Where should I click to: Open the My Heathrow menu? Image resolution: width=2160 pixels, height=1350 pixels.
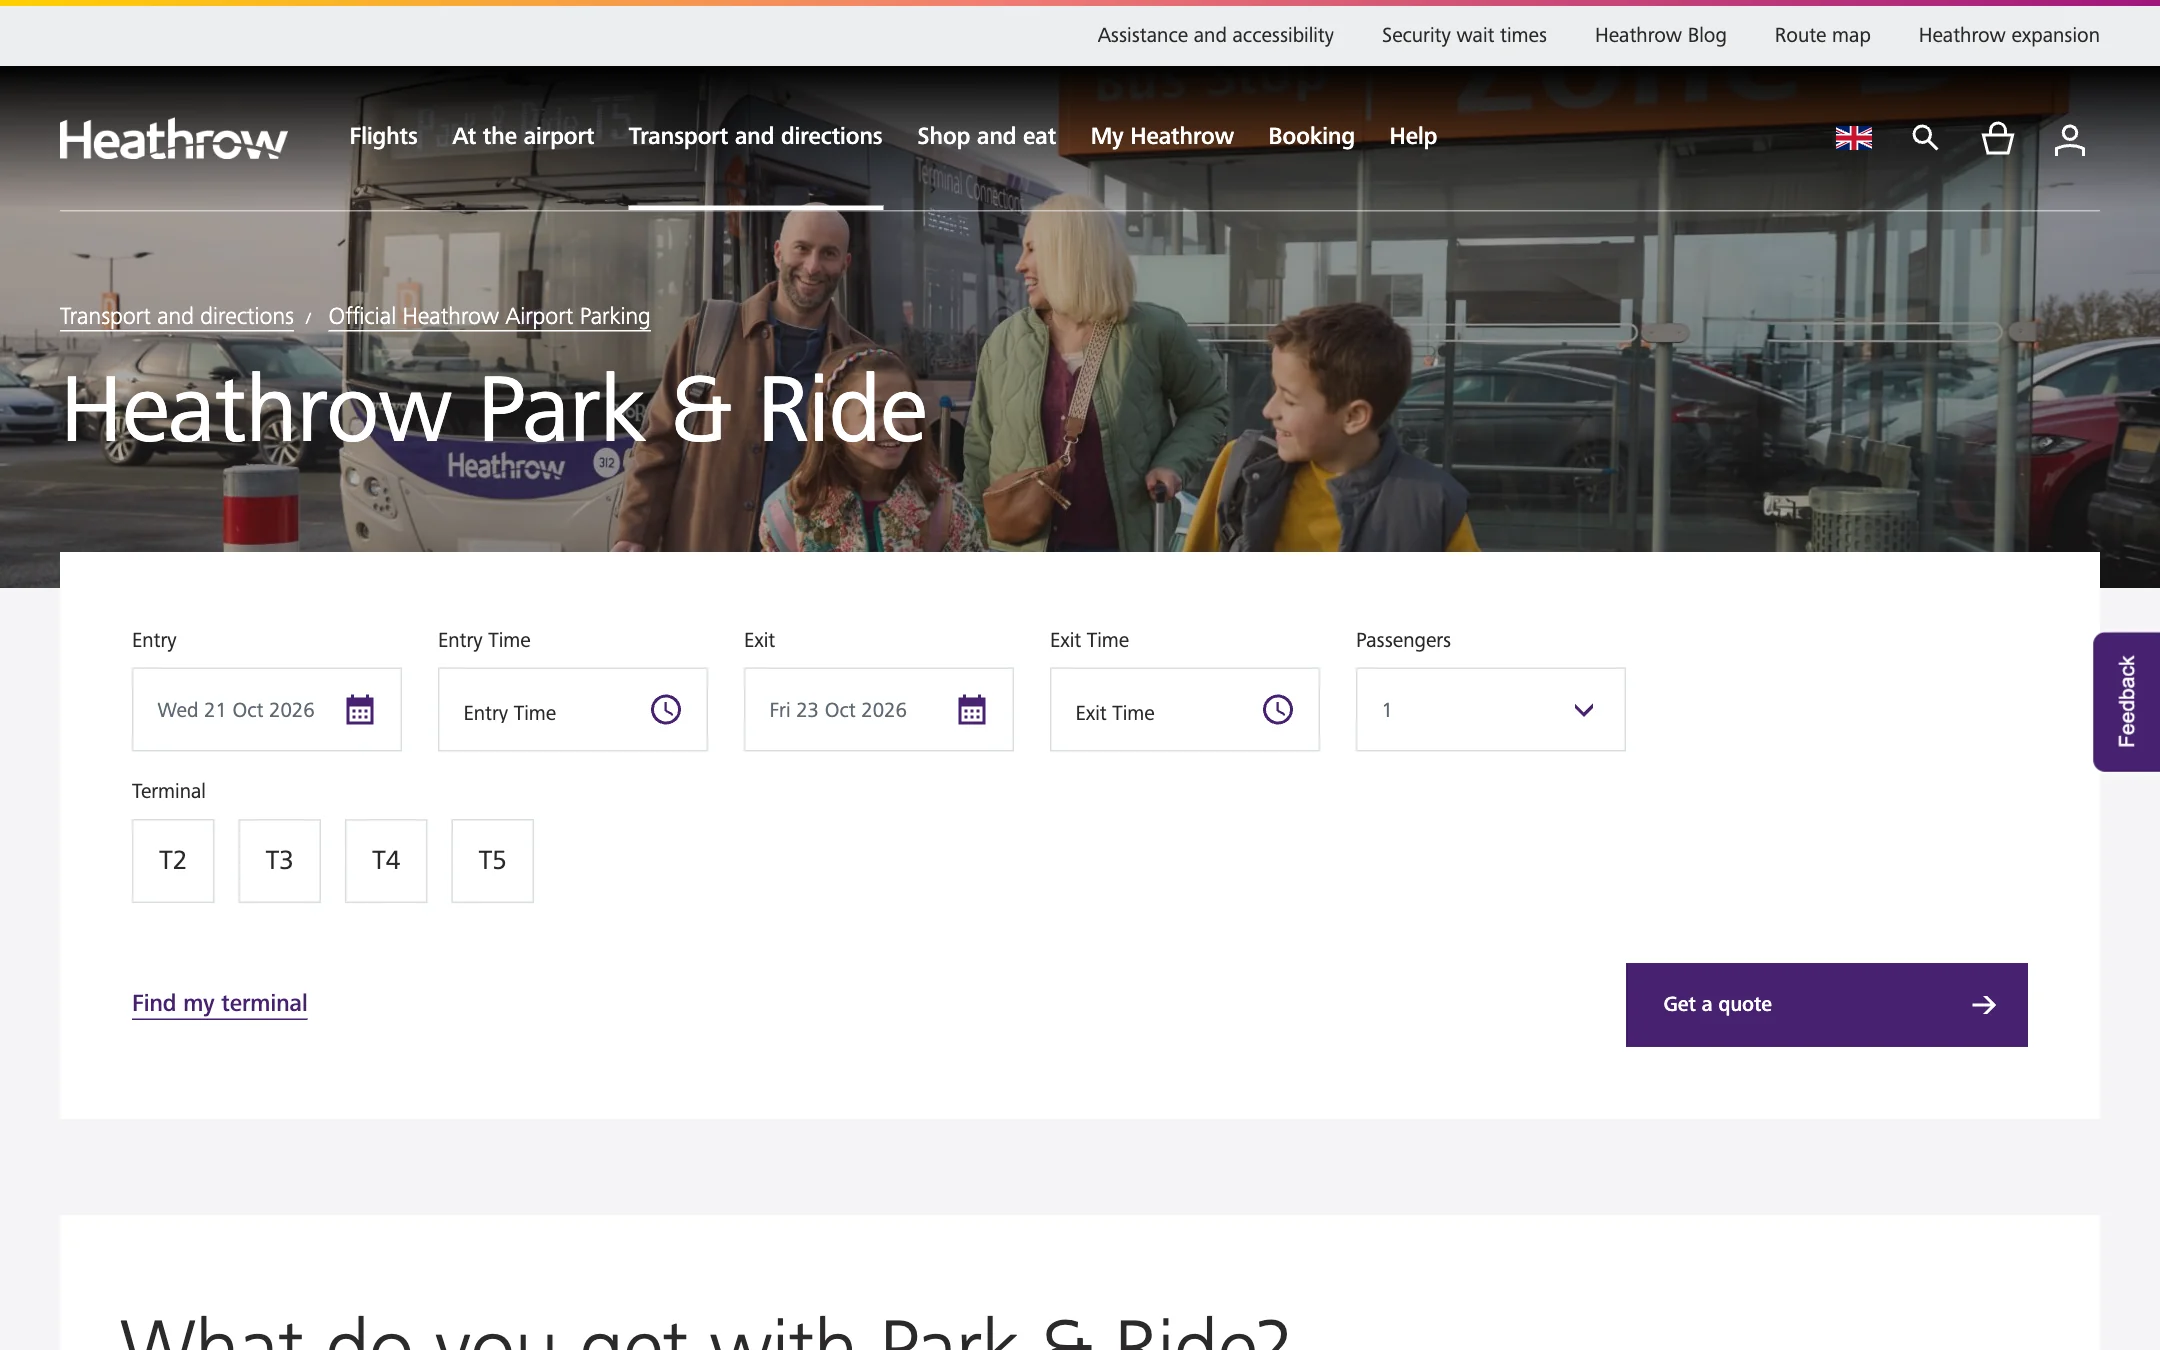1162,136
